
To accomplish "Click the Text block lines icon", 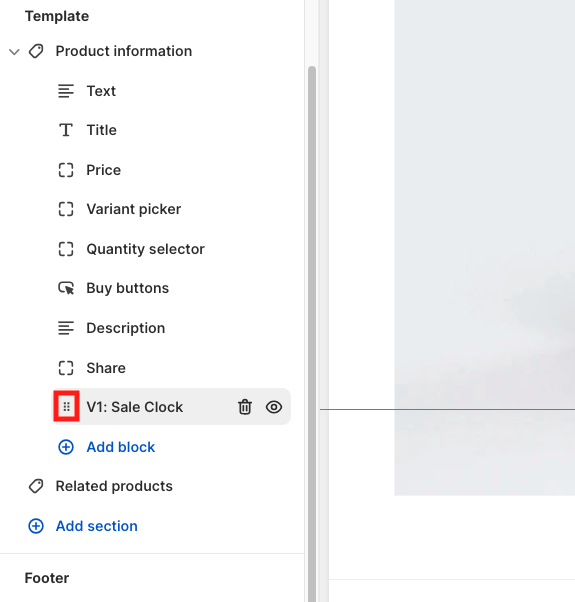I will [x=66, y=91].
